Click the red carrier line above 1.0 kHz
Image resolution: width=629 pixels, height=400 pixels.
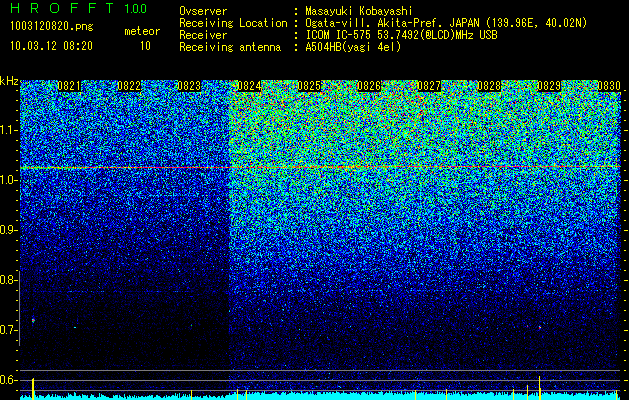pyautogui.click(x=320, y=167)
